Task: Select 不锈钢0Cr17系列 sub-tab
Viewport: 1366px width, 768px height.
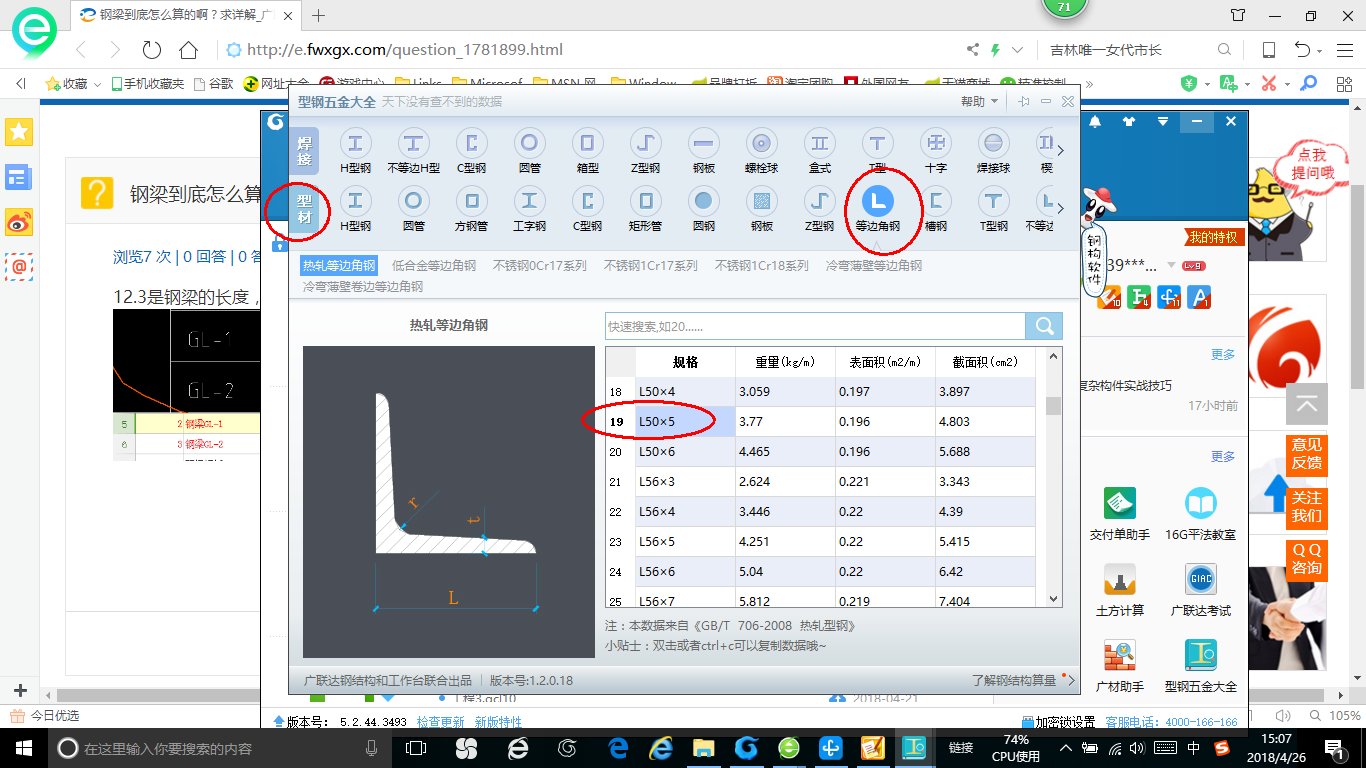Action: pos(539,266)
